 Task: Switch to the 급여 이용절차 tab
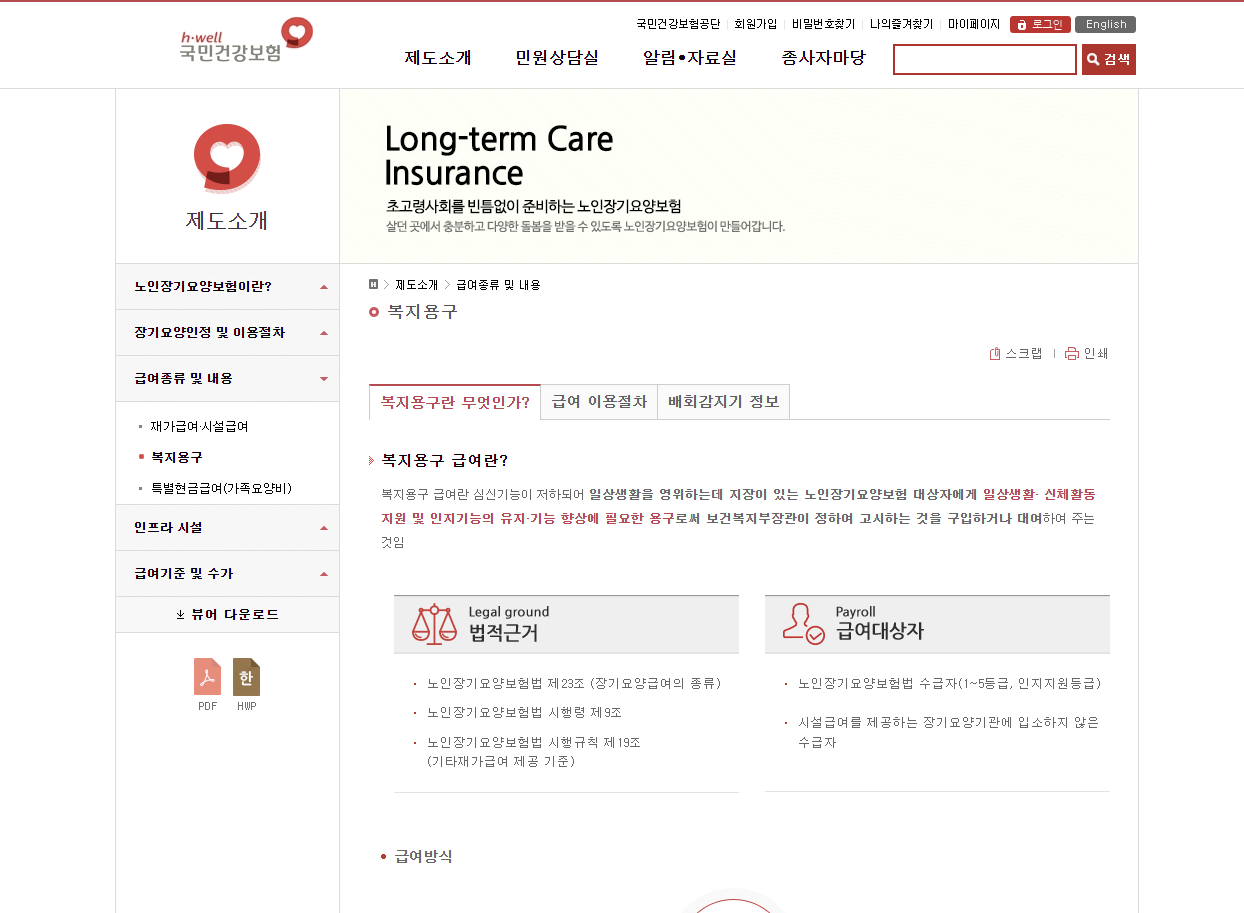[x=598, y=401]
